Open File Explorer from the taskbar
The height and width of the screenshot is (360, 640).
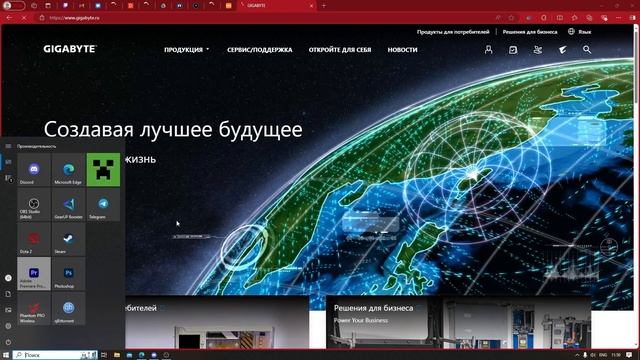[117, 355]
